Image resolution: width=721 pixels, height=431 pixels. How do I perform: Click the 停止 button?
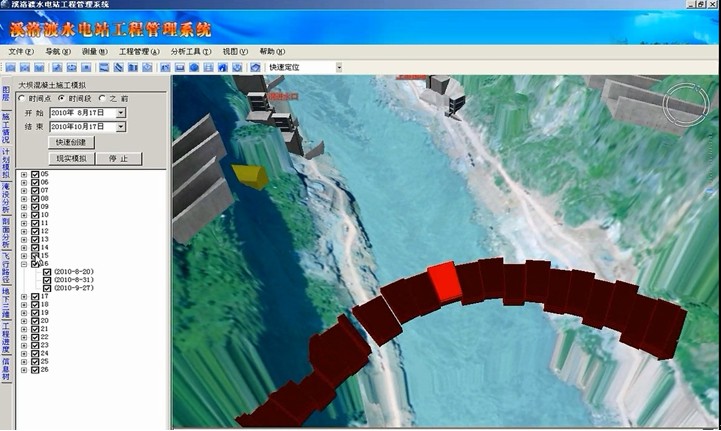119,159
